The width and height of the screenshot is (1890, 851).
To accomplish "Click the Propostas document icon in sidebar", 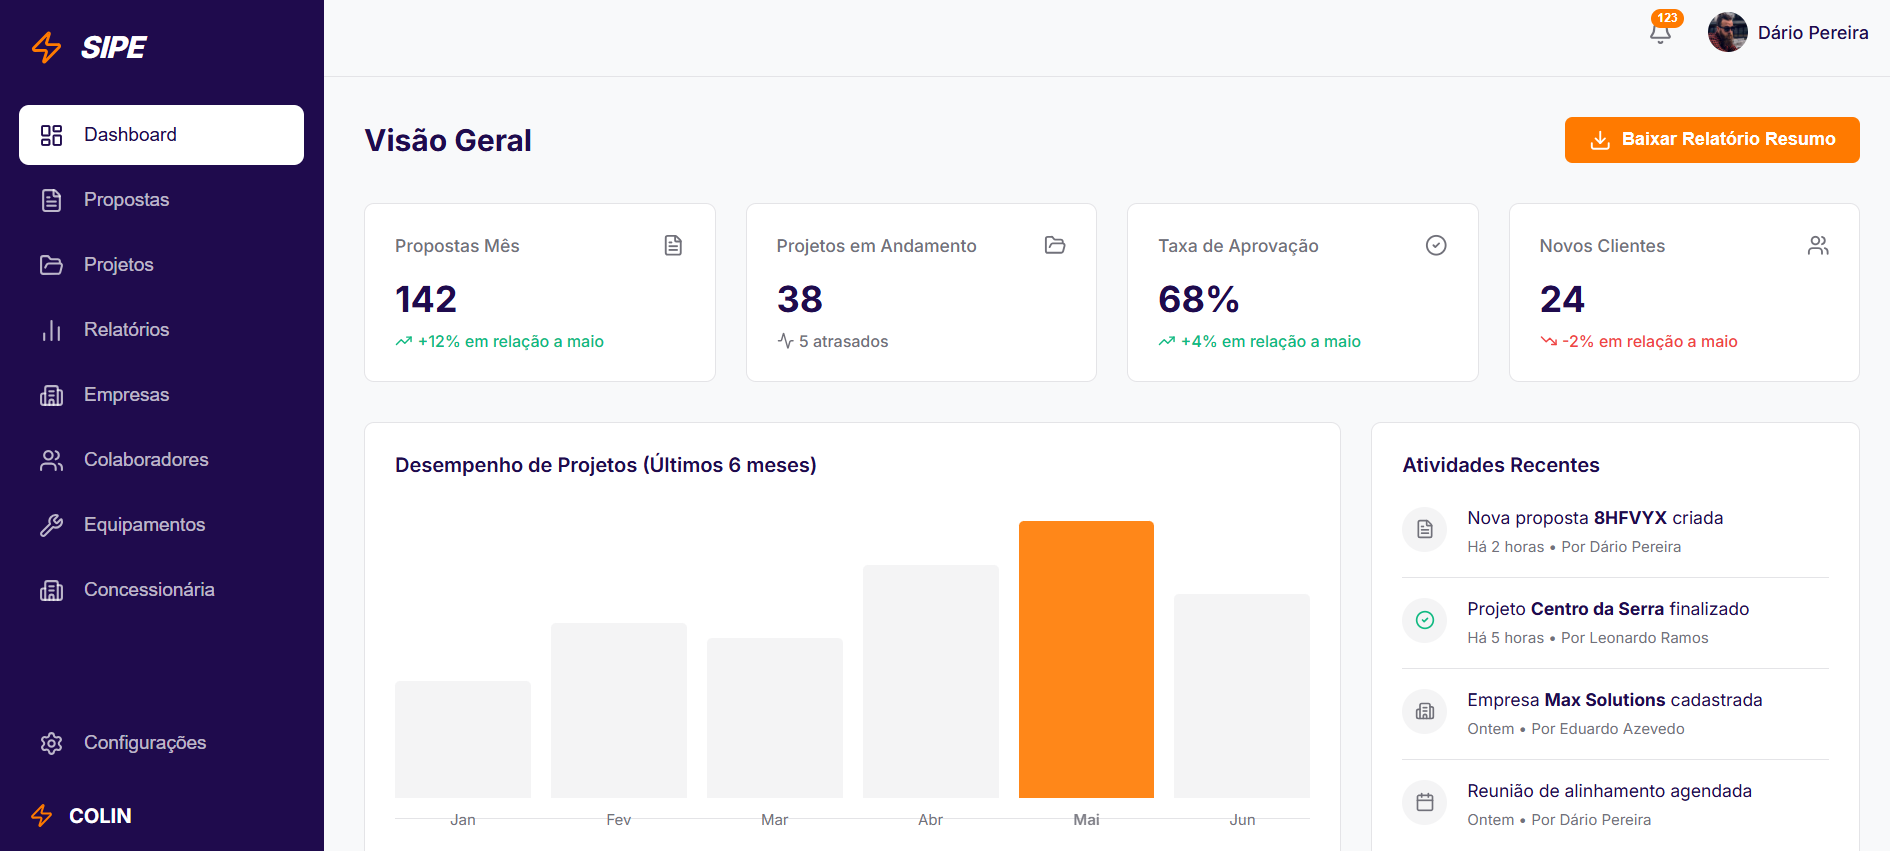I will [x=51, y=200].
